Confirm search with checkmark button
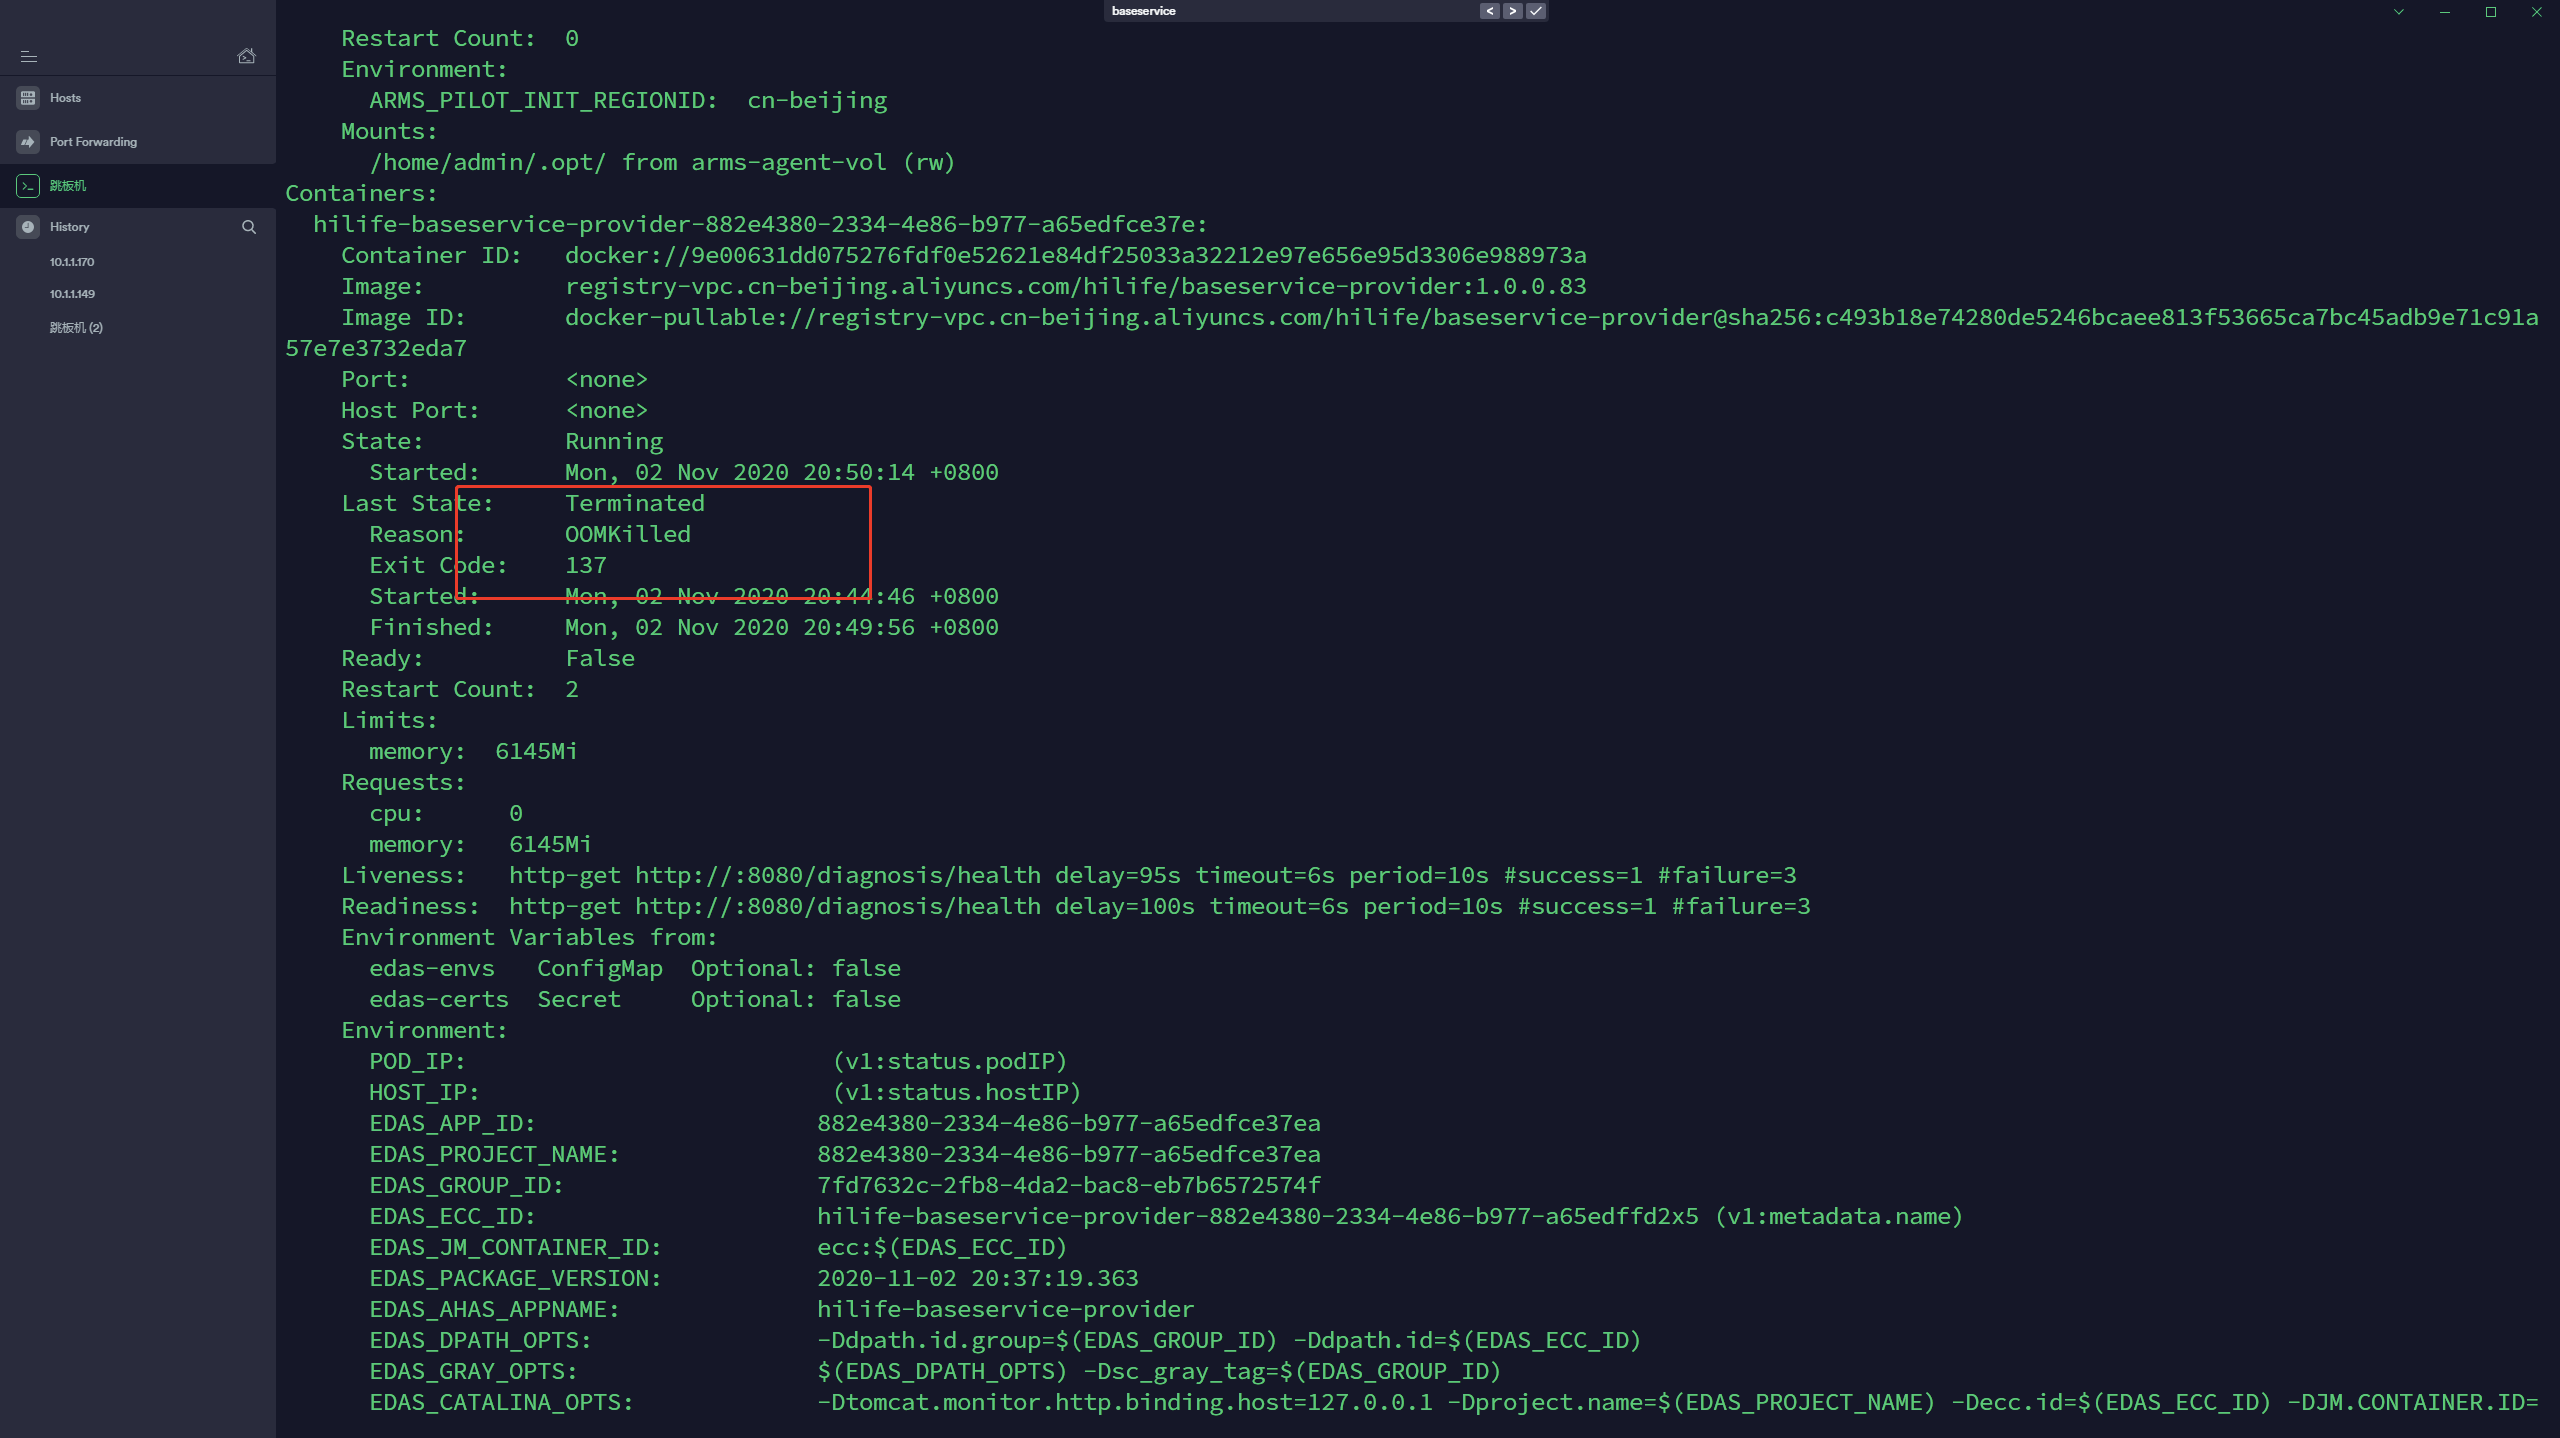2560x1438 pixels. click(x=1536, y=11)
